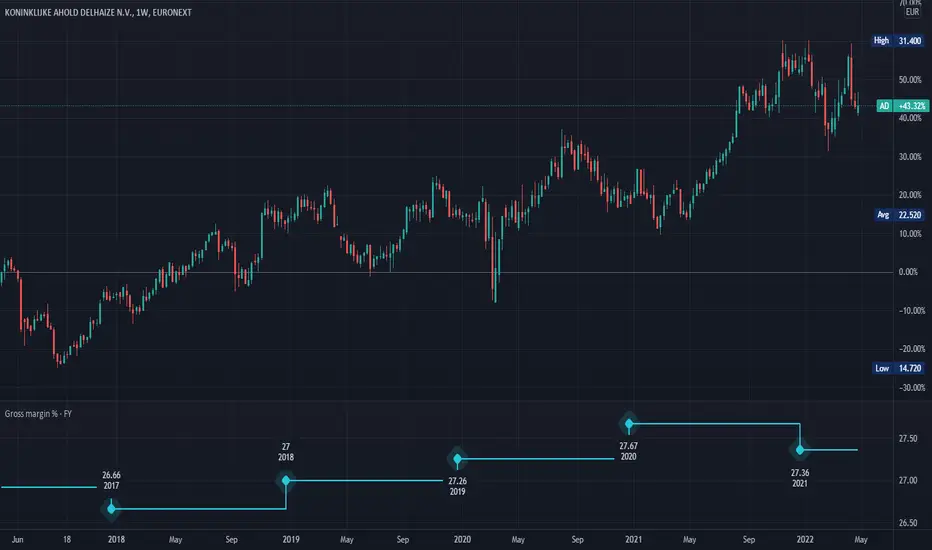The height and width of the screenshot is (550, 932).
Task: Click the -10.00% price axis label
Action: click(912, 311)
